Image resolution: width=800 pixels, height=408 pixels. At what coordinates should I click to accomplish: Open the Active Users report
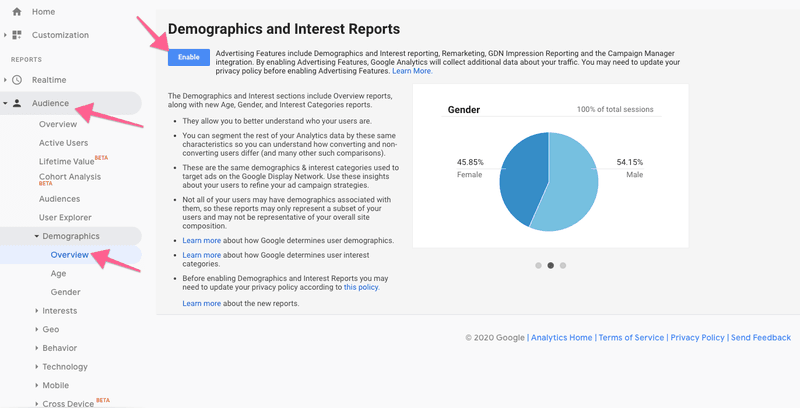pyautogui.click(x=64, y=143)
